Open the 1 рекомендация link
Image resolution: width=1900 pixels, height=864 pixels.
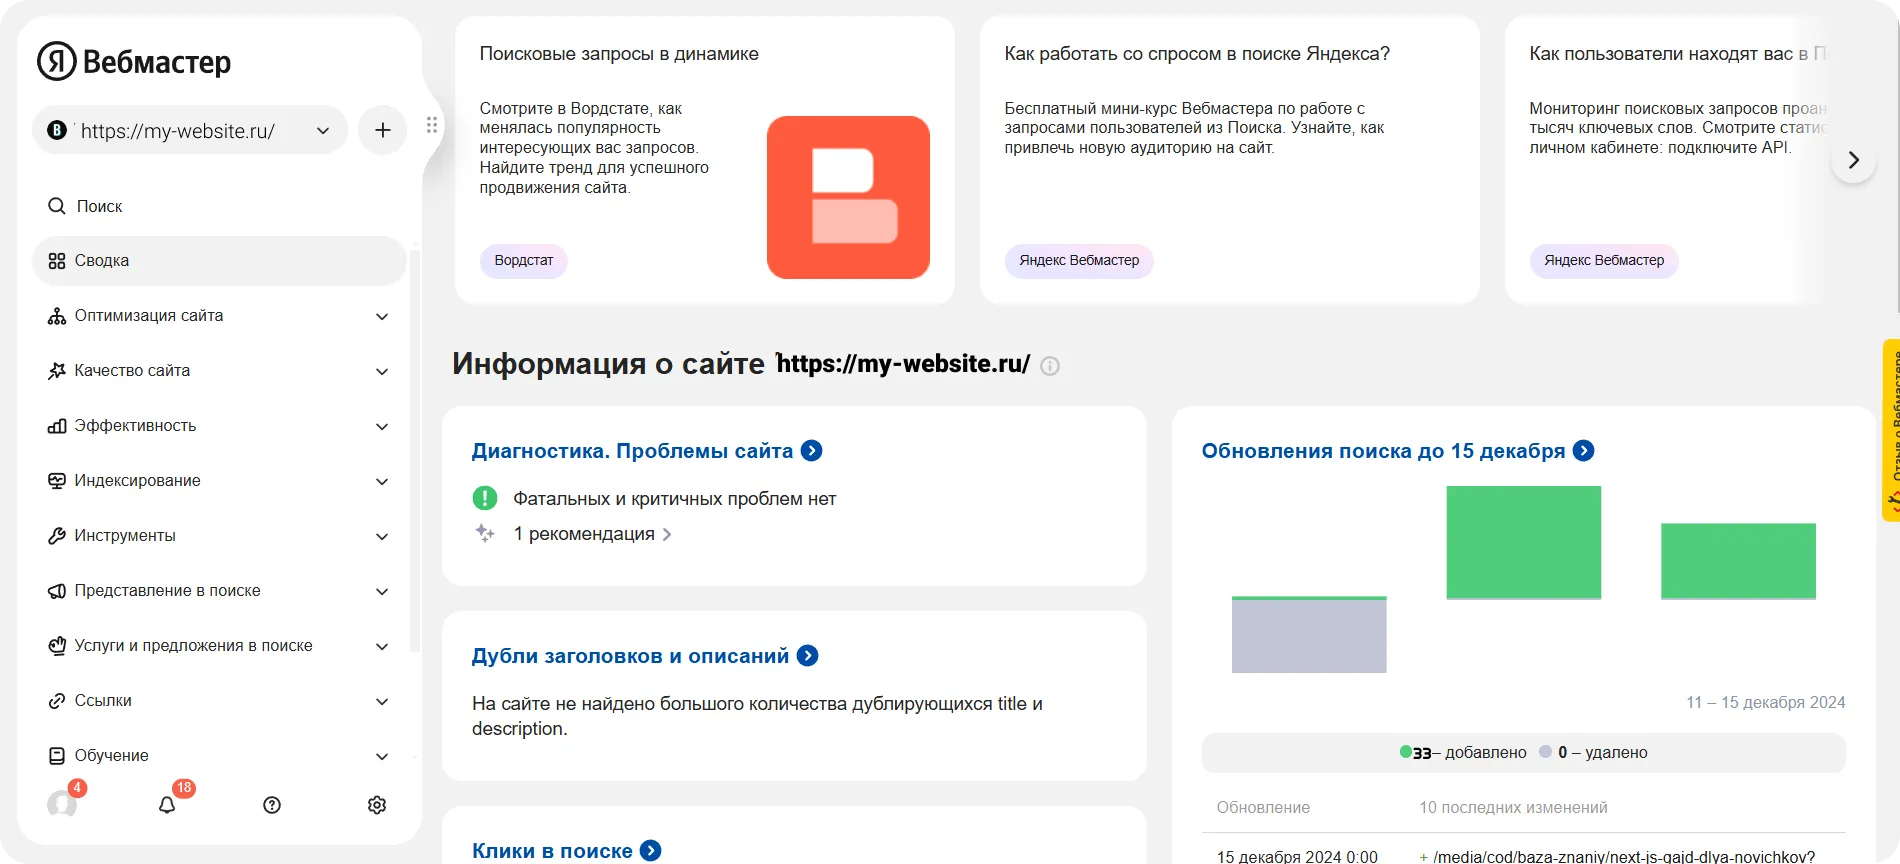click(x=592, y=534)
